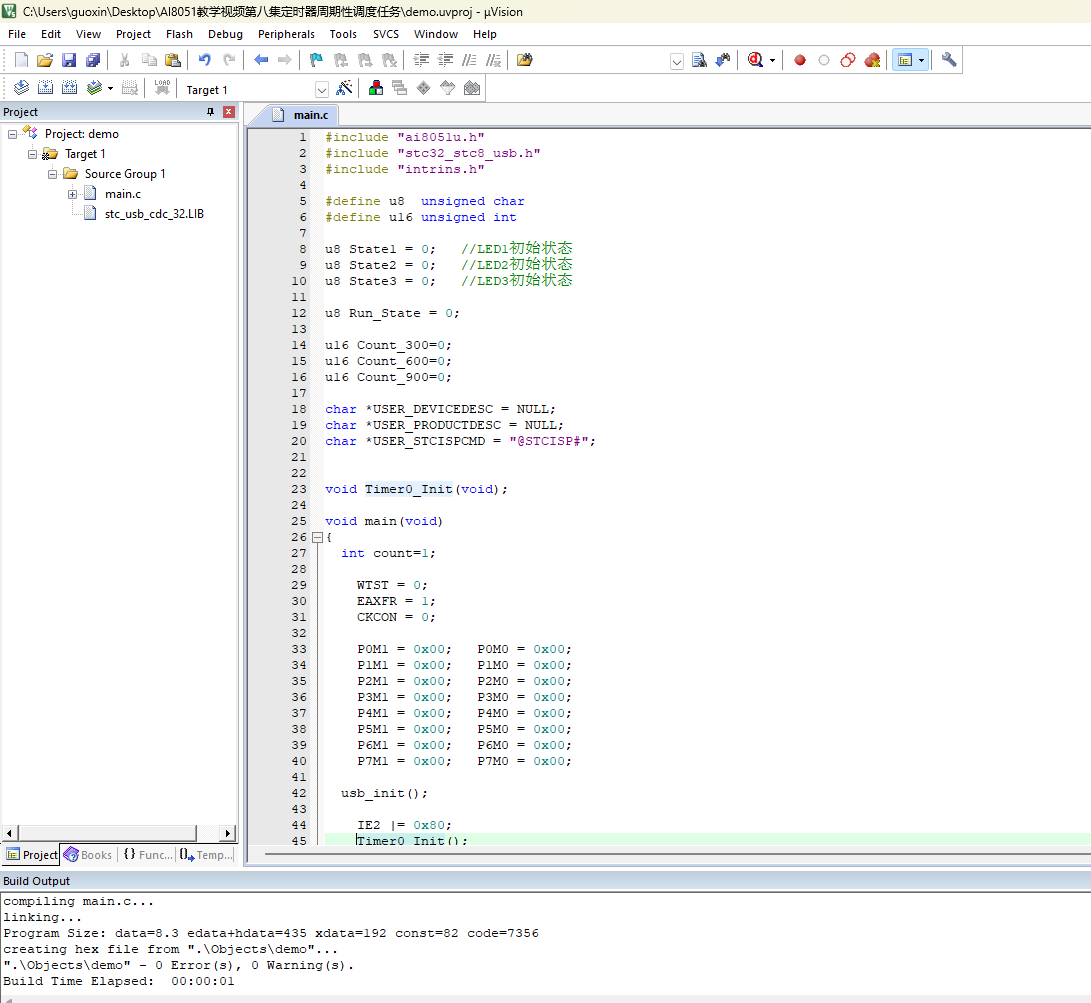The height and width of the screenshot is (1003, 1091).
Task: Open the Debug menu
Action: tap(225, 34)
